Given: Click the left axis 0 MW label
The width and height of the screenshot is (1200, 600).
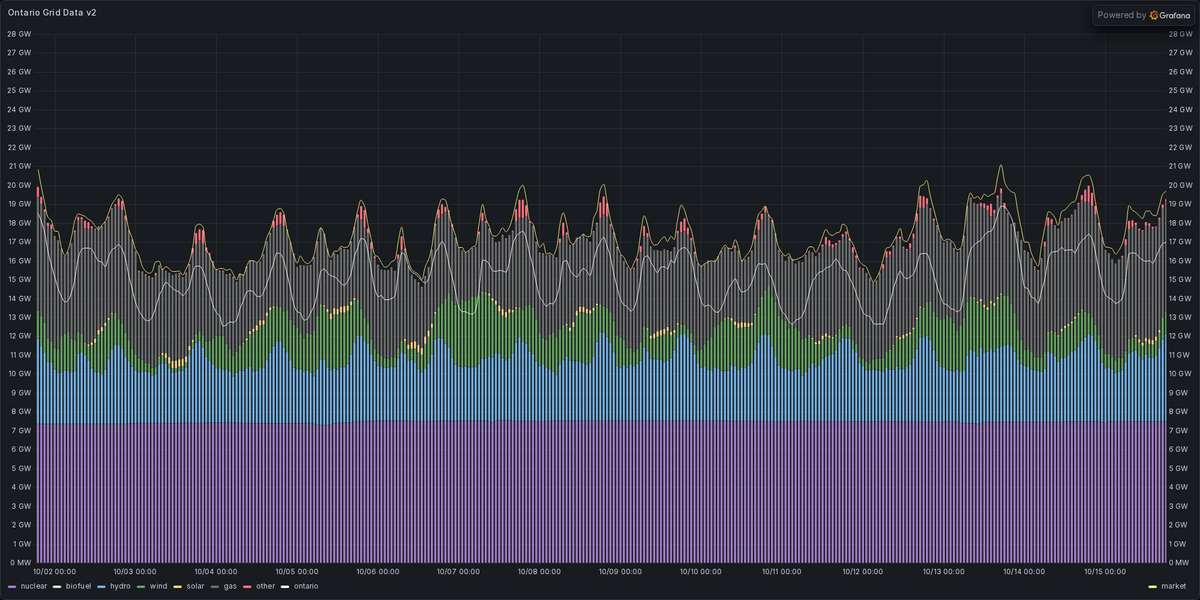Looking at the screenshot, I should click(20, 563).
